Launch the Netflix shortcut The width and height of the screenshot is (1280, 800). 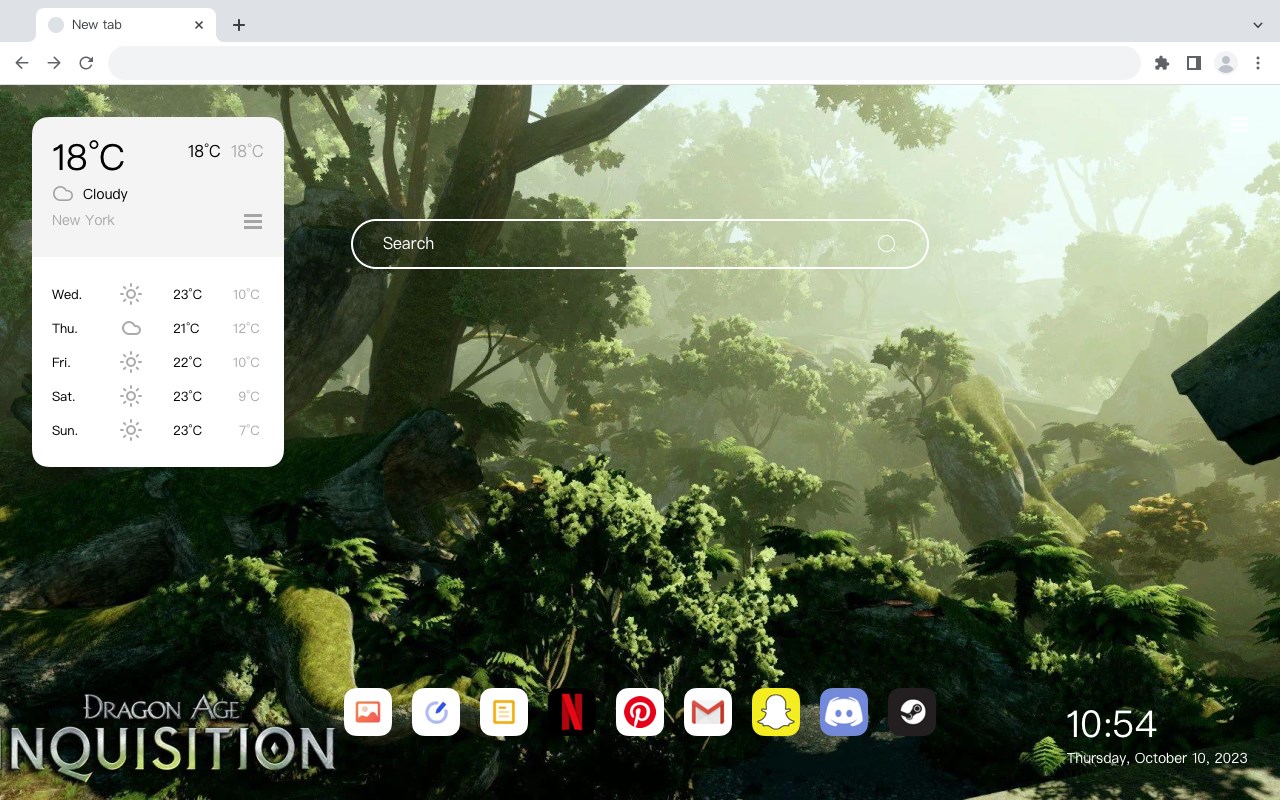pyautogui.click(x=572, y=712)
